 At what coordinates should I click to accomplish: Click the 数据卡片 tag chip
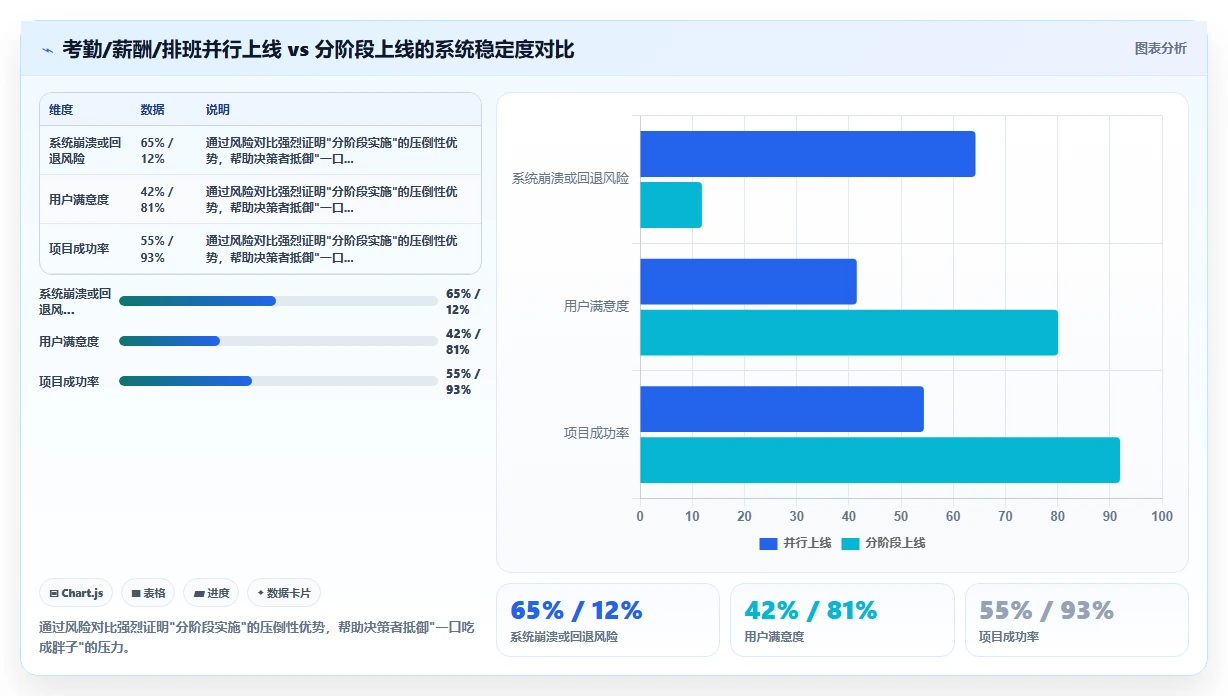coord(284,593)
